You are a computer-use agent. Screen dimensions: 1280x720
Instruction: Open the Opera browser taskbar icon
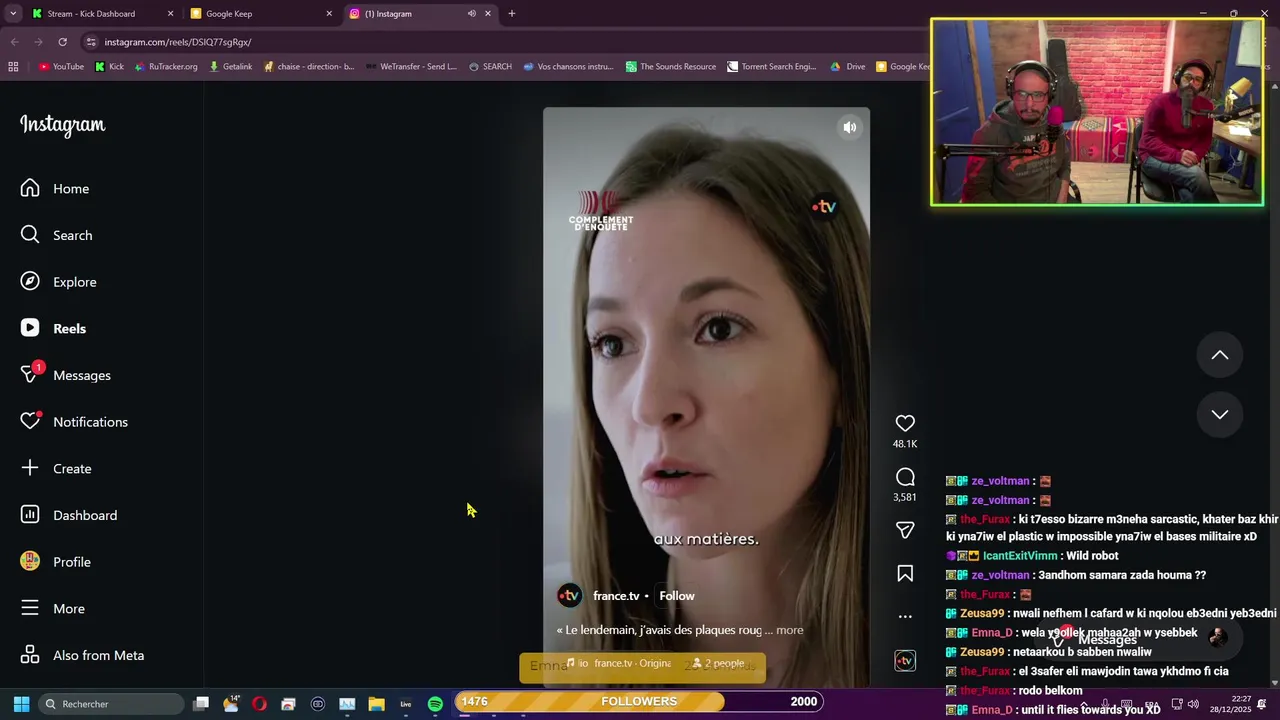click(x=259, y=704)
